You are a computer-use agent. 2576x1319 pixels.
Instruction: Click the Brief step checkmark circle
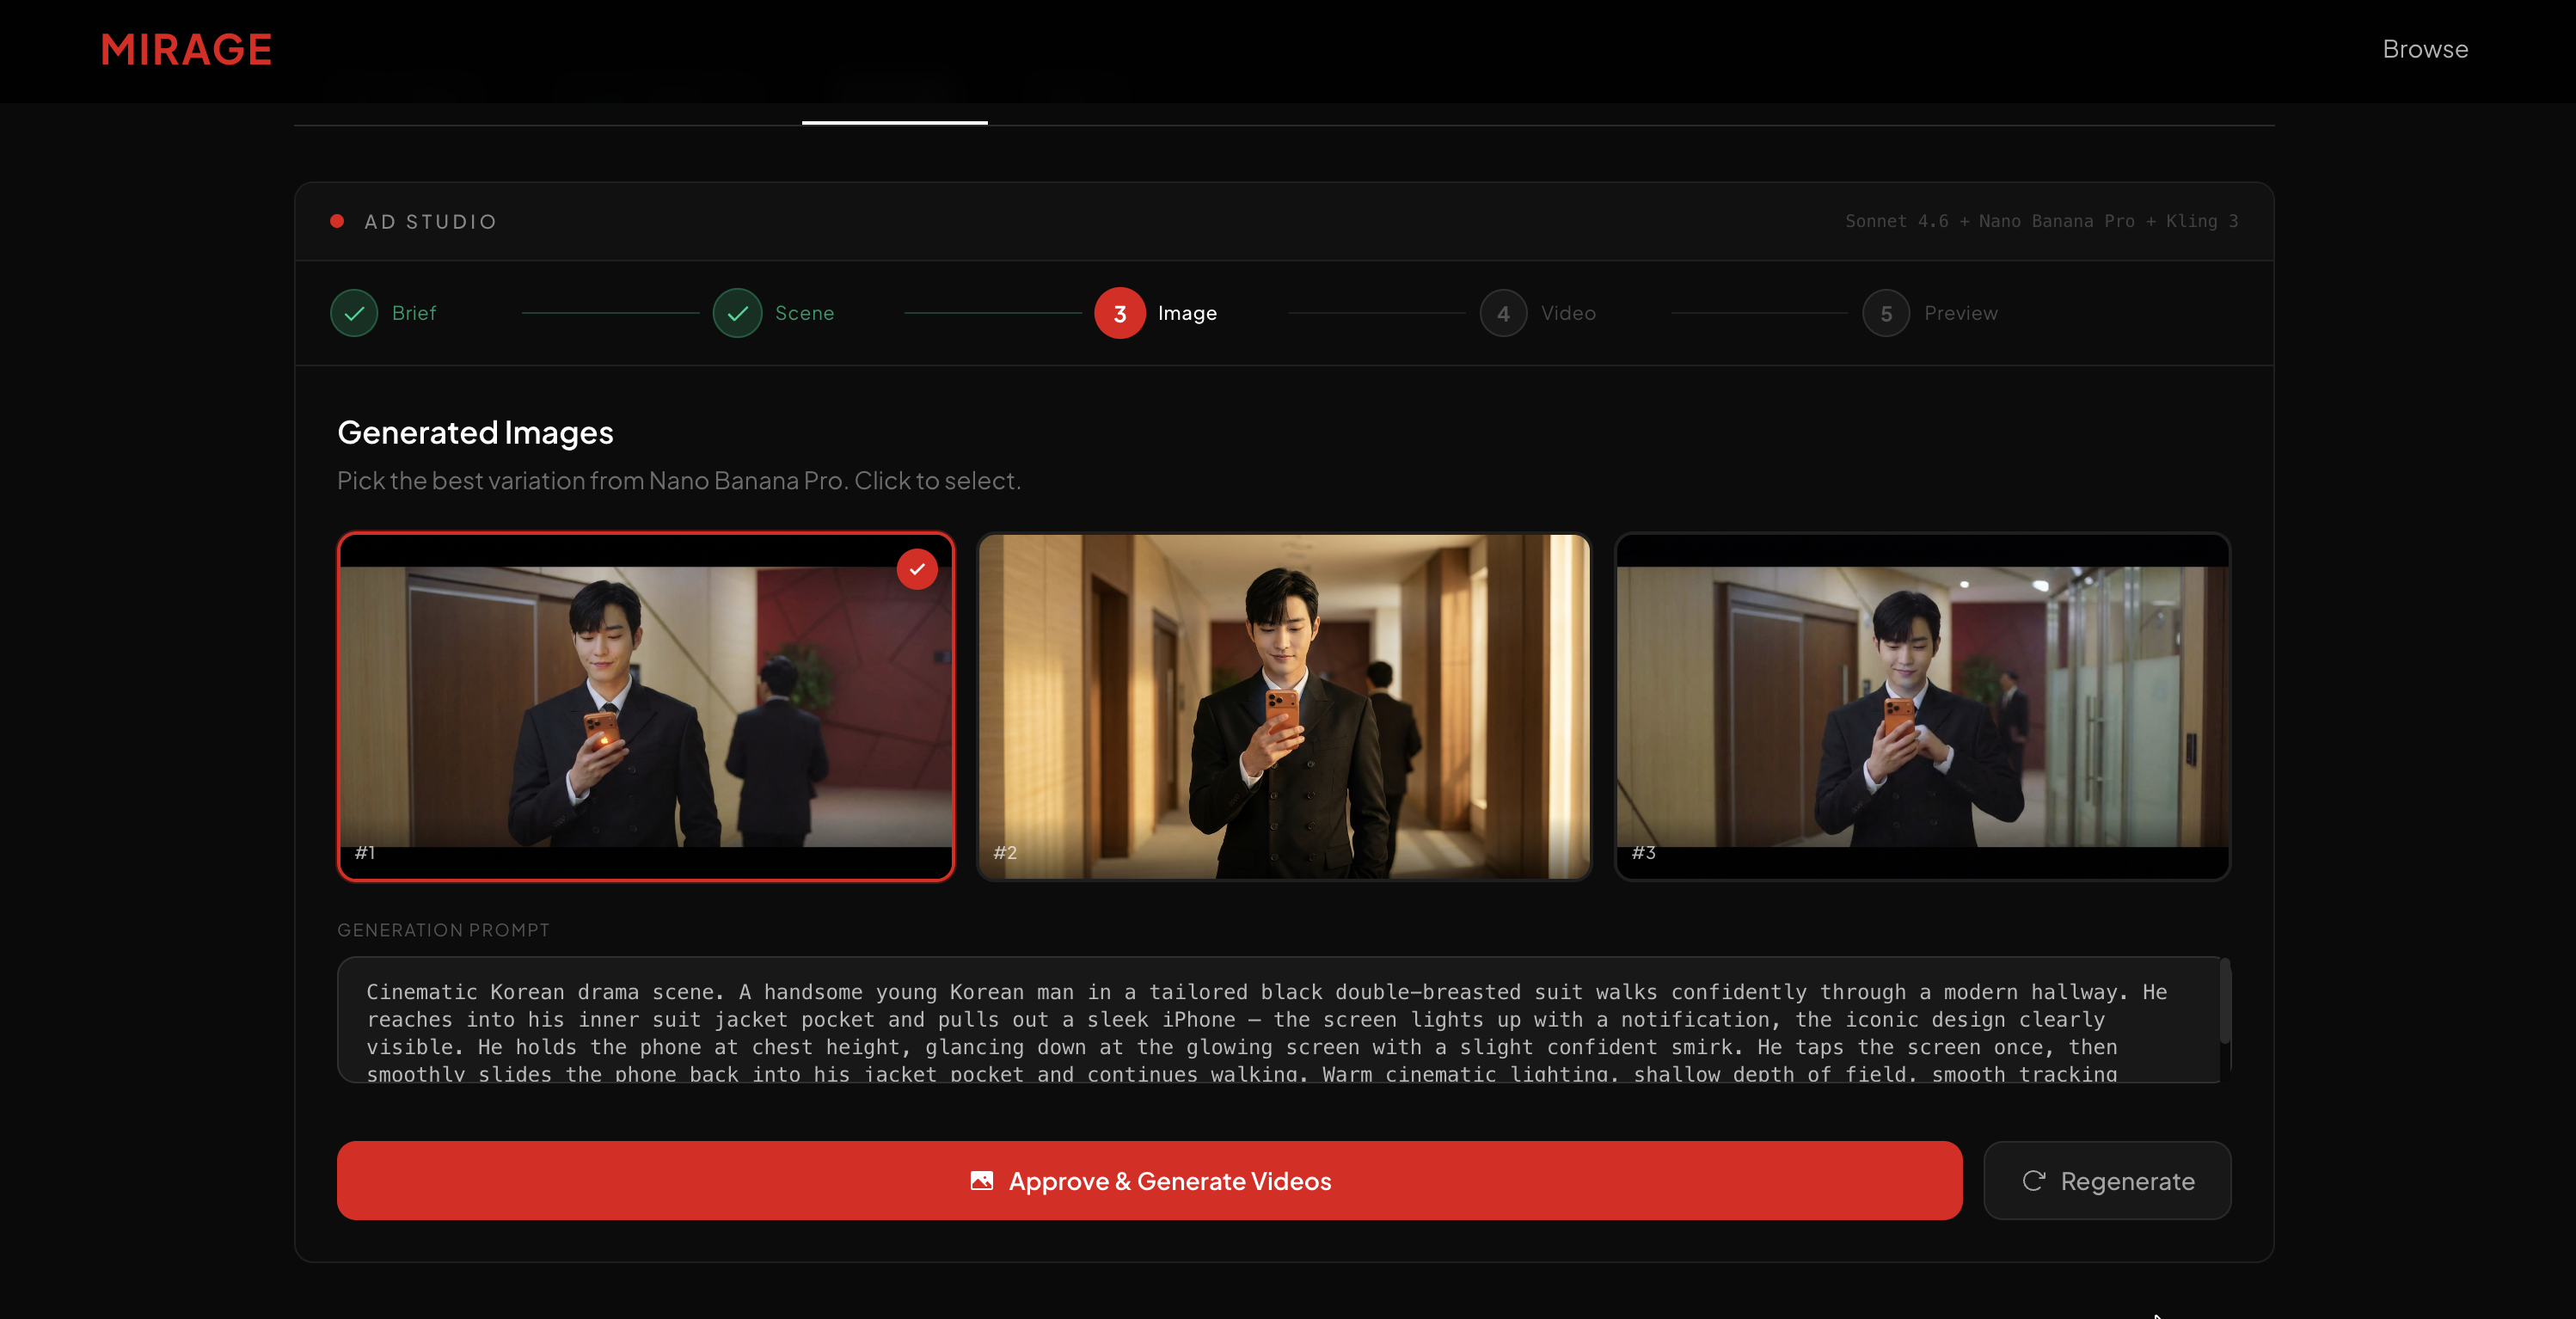(354, 313)
